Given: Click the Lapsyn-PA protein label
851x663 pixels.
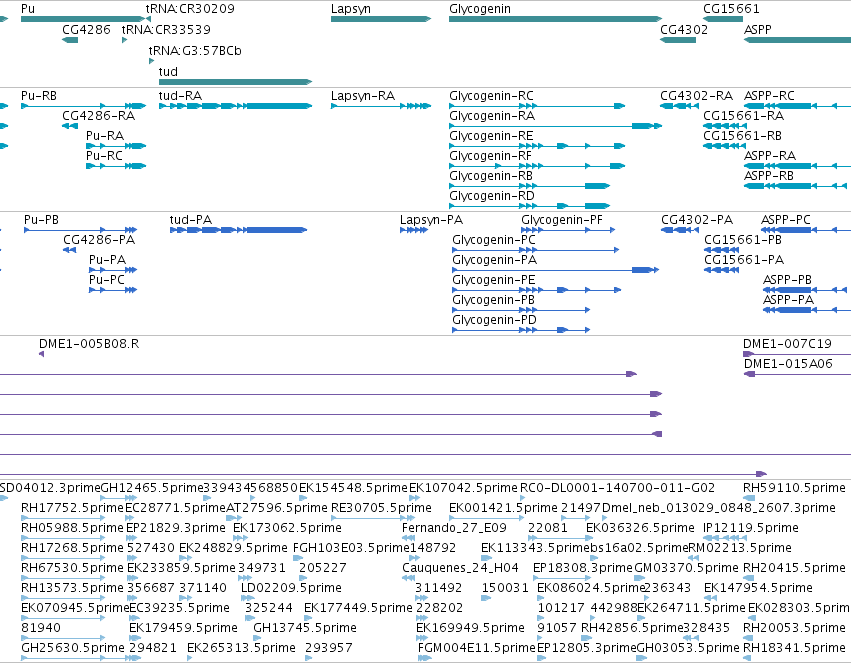Looking at the screenshot, I should coord(431,220).
